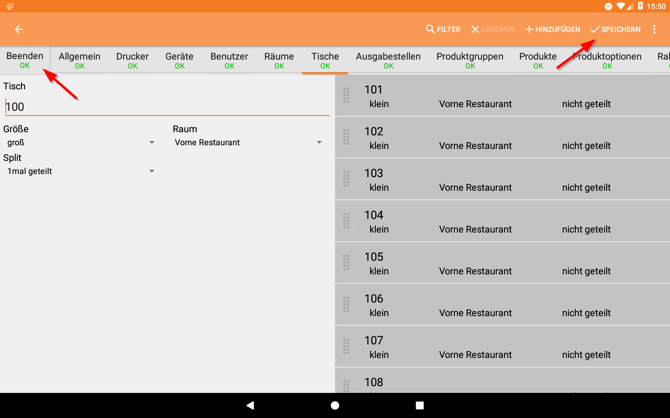This screenshot has width=670, height=418.
Task: Go to the Beenden tab
Action: [x=25, y=60]
